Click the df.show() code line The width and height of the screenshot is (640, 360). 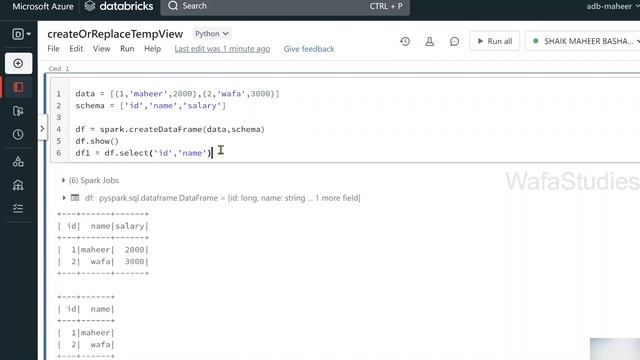(97, 141)
